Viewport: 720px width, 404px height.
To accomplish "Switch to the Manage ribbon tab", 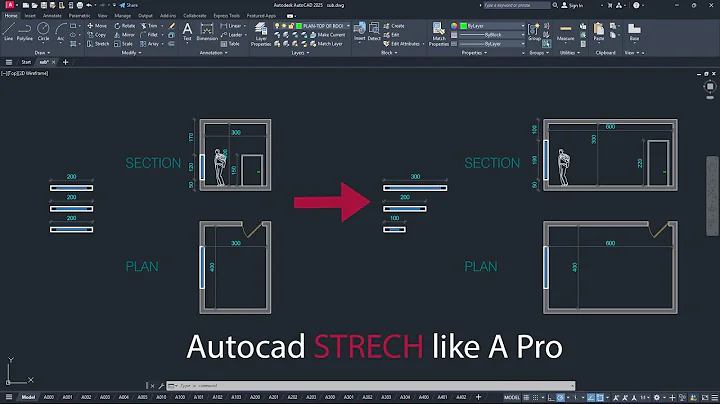I will pos(123,16).
